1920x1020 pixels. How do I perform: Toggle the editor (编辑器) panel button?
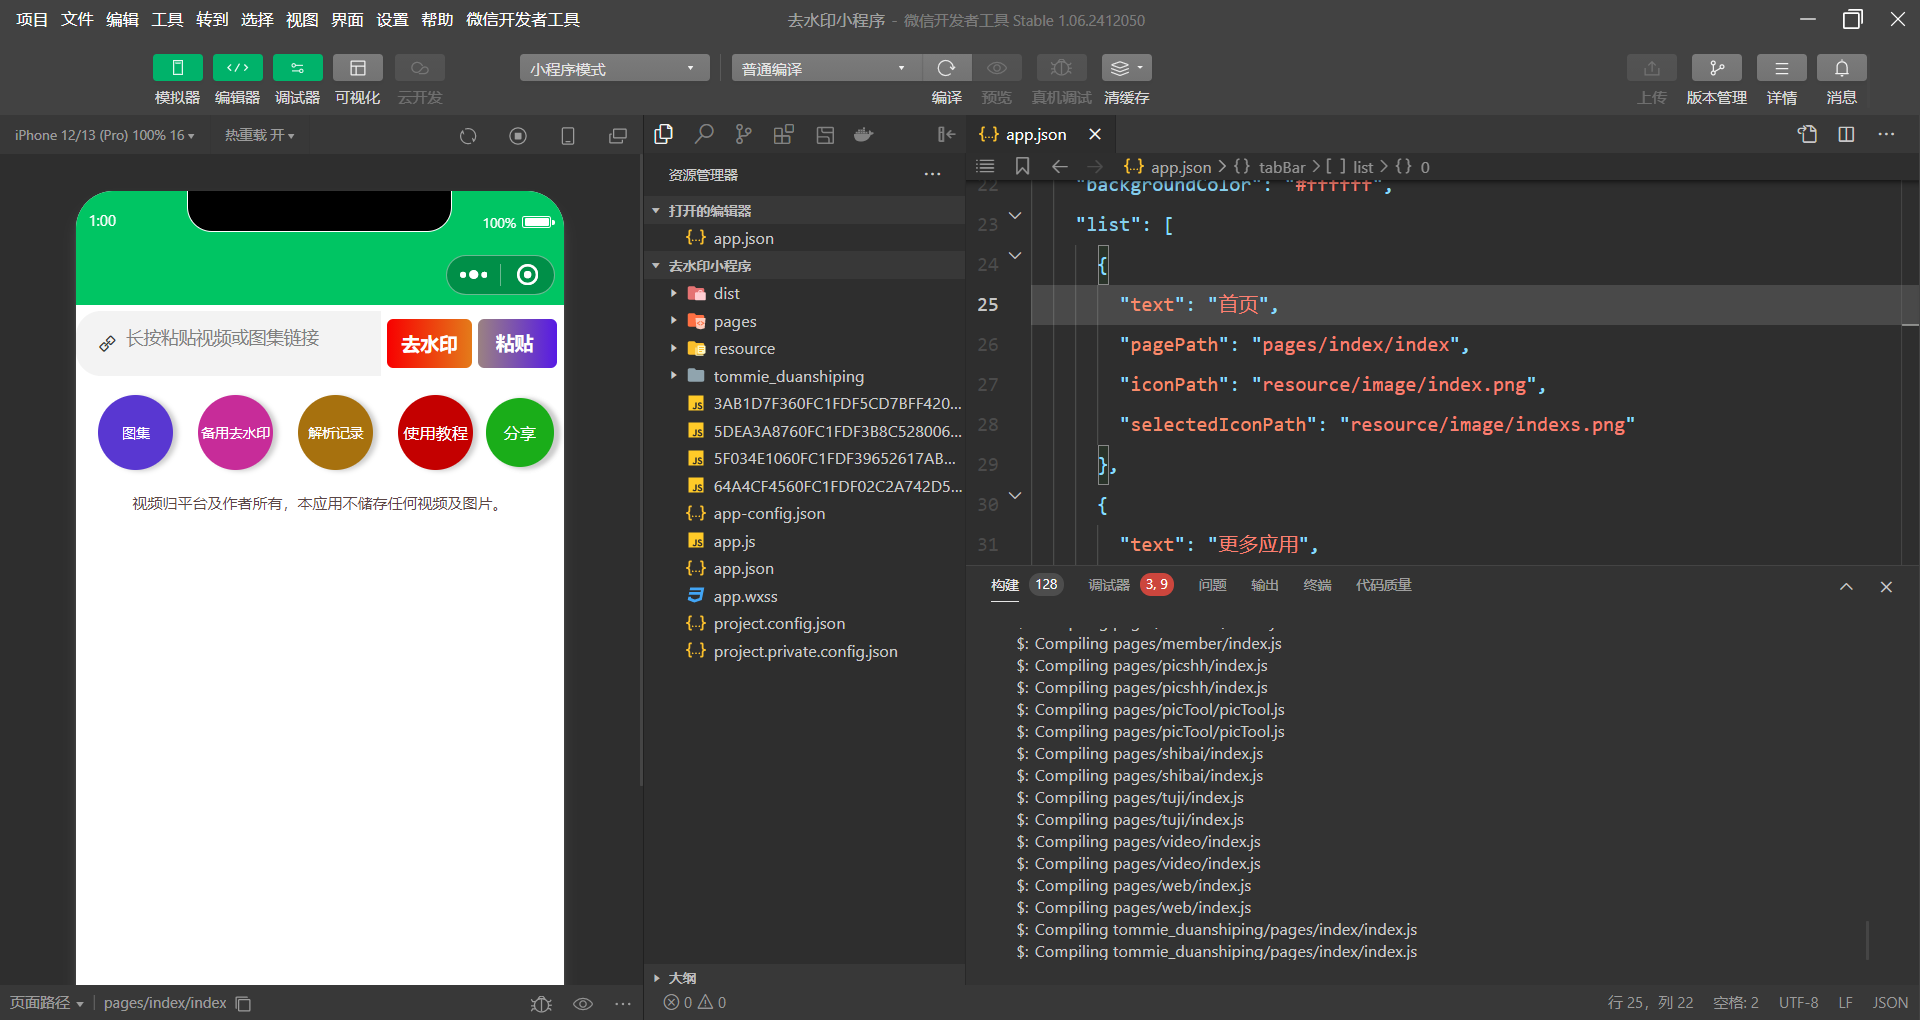(x=237, y=68)
